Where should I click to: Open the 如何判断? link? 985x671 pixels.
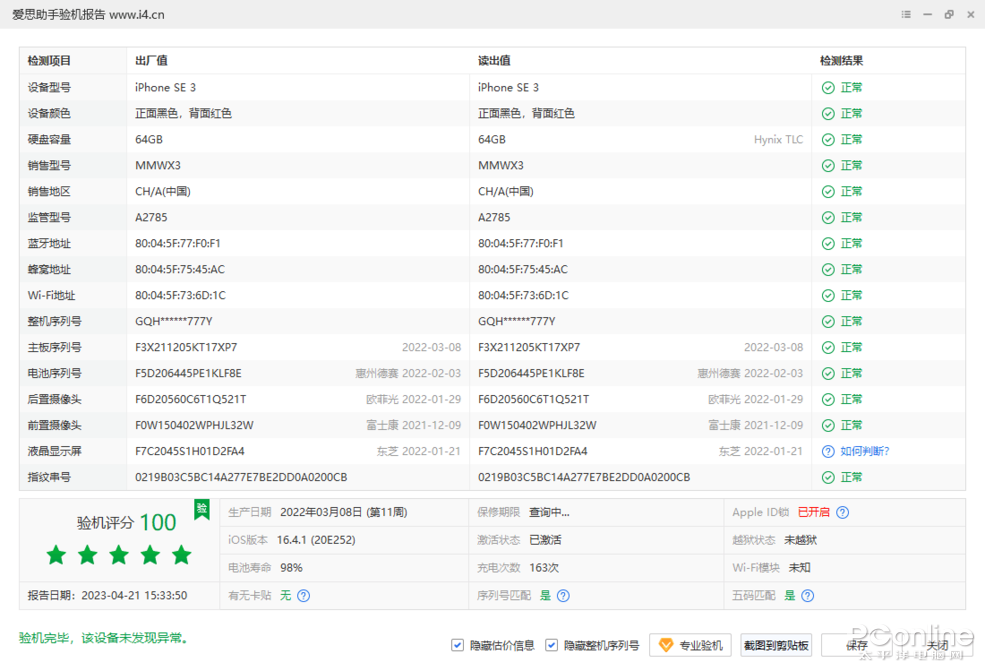pyautogui.click(x=865, y=451)
